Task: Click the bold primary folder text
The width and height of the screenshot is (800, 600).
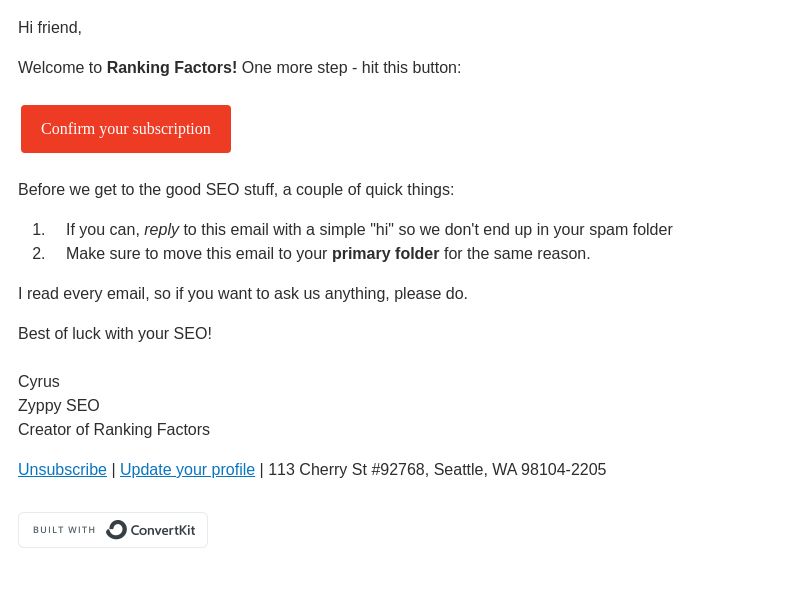Action: click(386, 254)
